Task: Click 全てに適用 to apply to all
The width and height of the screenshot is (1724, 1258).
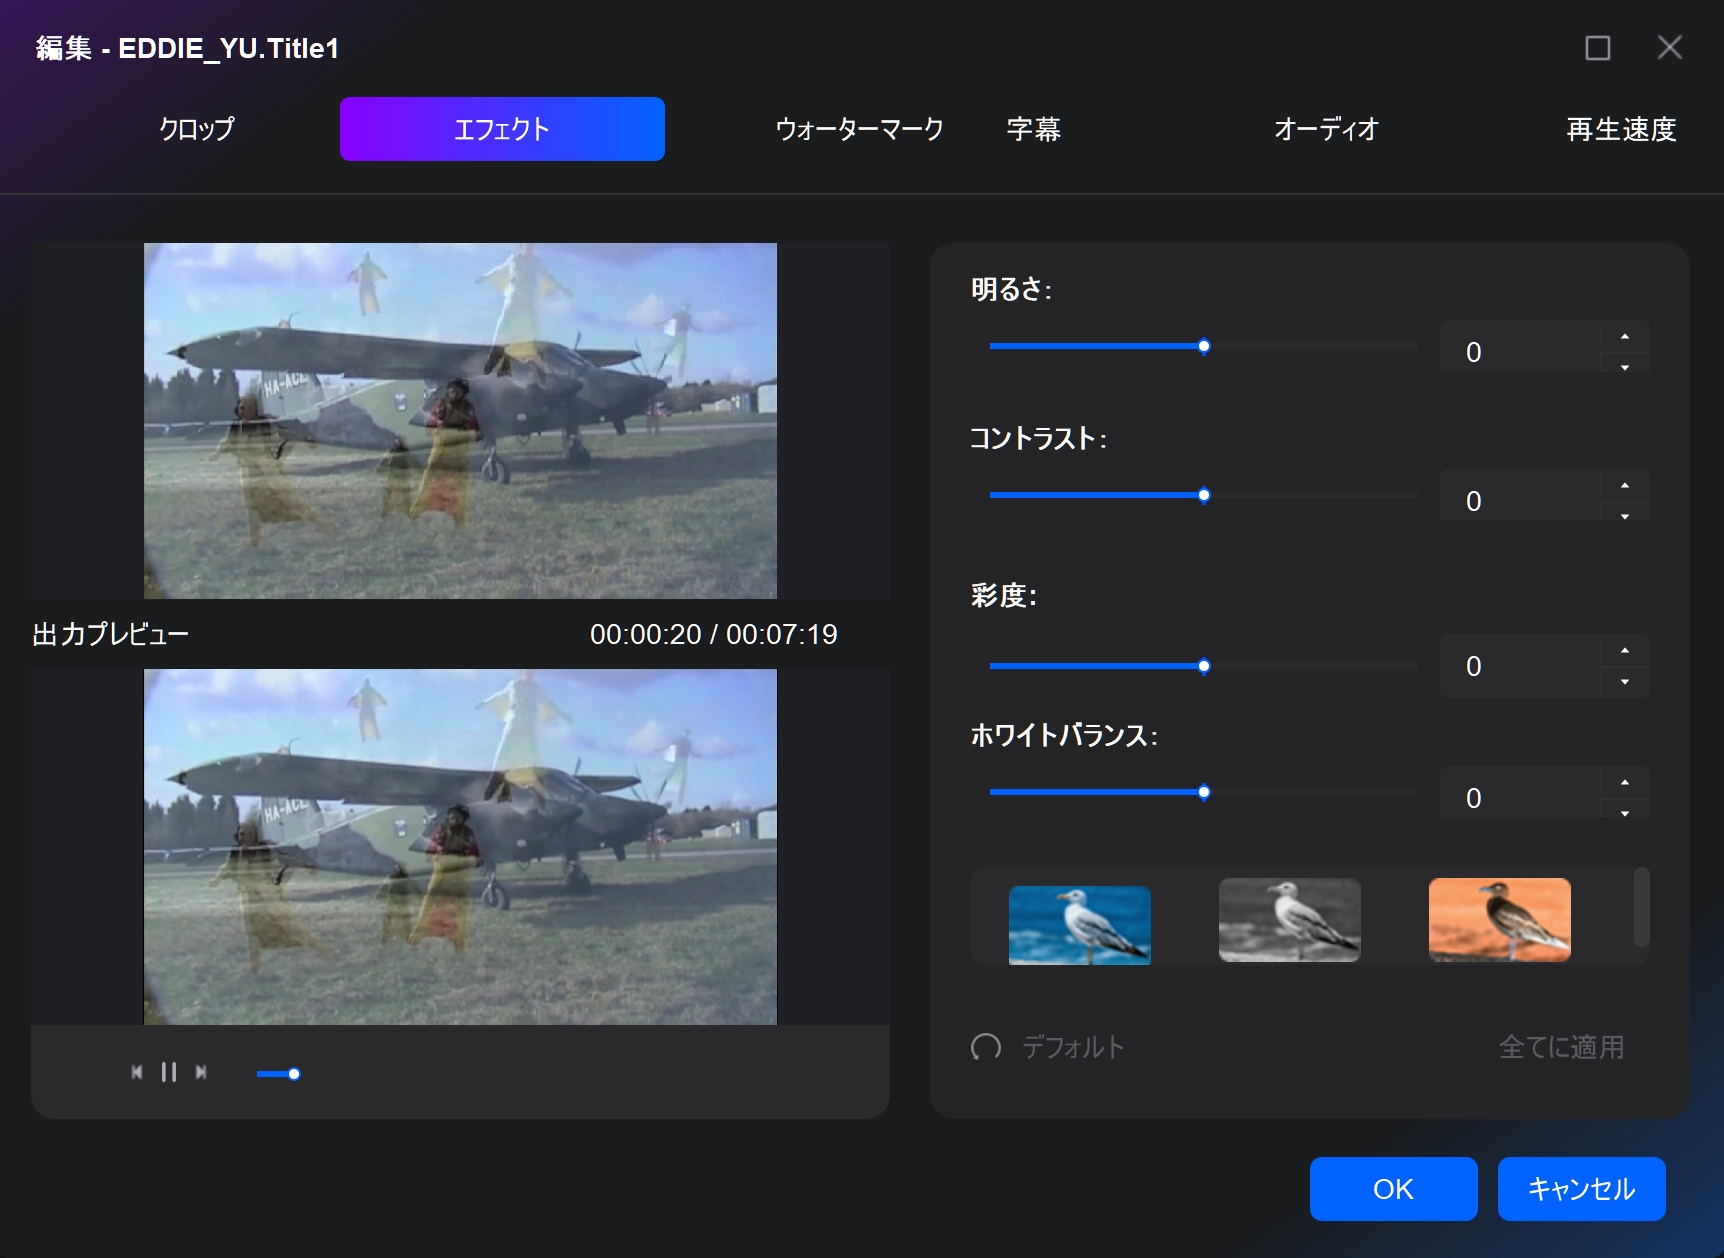Action: click(1561, 1047)
